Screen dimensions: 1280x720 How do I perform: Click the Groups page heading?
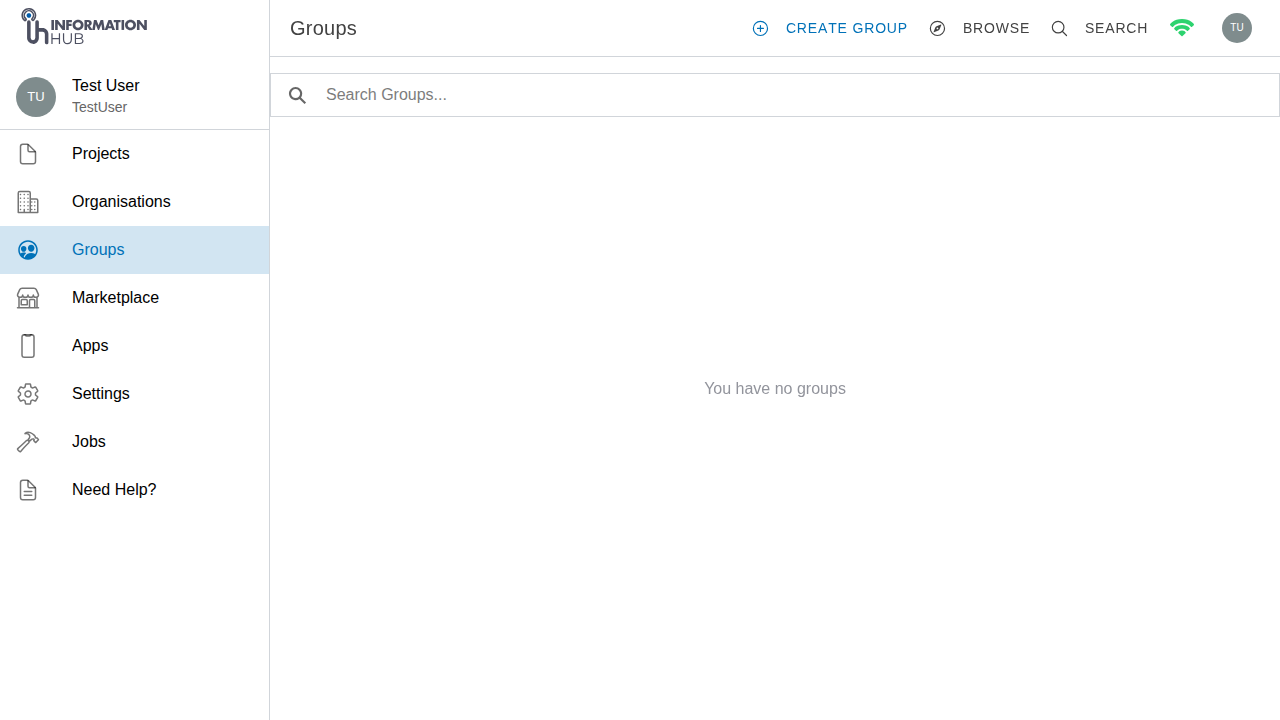click(323, 28)
